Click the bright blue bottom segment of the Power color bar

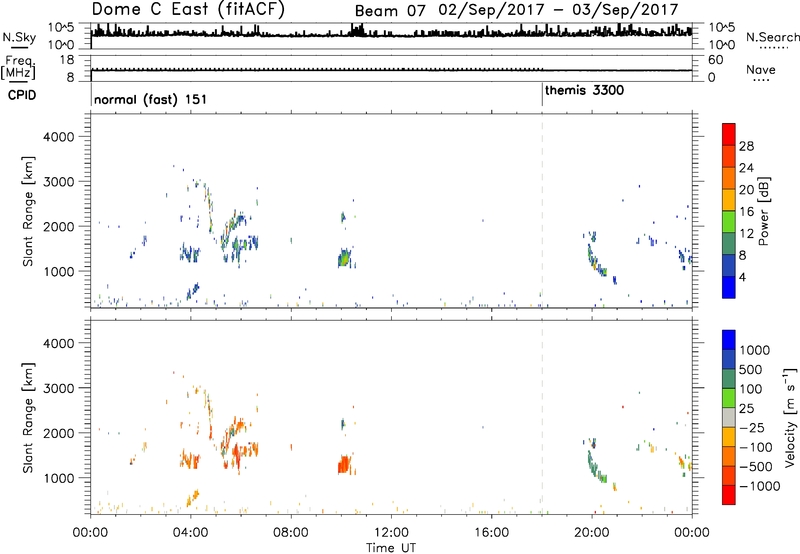pyautogui.click(x=729, y=287)
